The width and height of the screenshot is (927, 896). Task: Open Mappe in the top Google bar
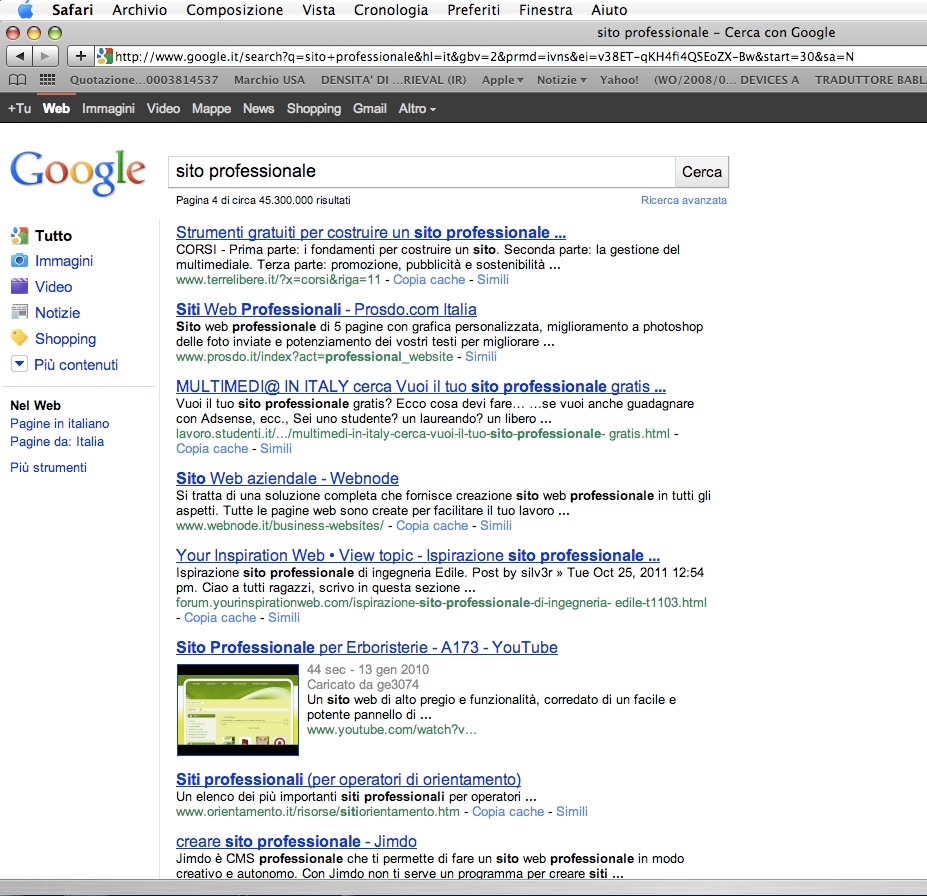[x=211, y=109]
